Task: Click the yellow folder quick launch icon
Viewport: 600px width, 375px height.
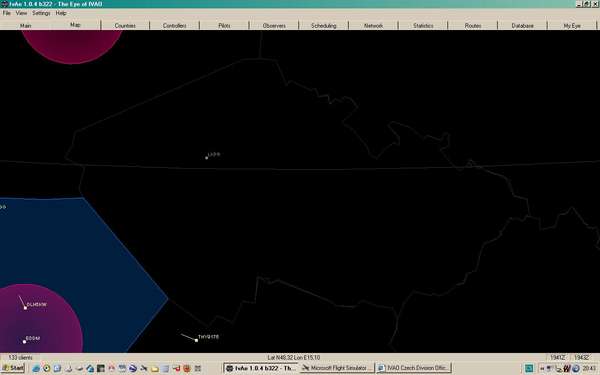Action: [x=155, y=368]
